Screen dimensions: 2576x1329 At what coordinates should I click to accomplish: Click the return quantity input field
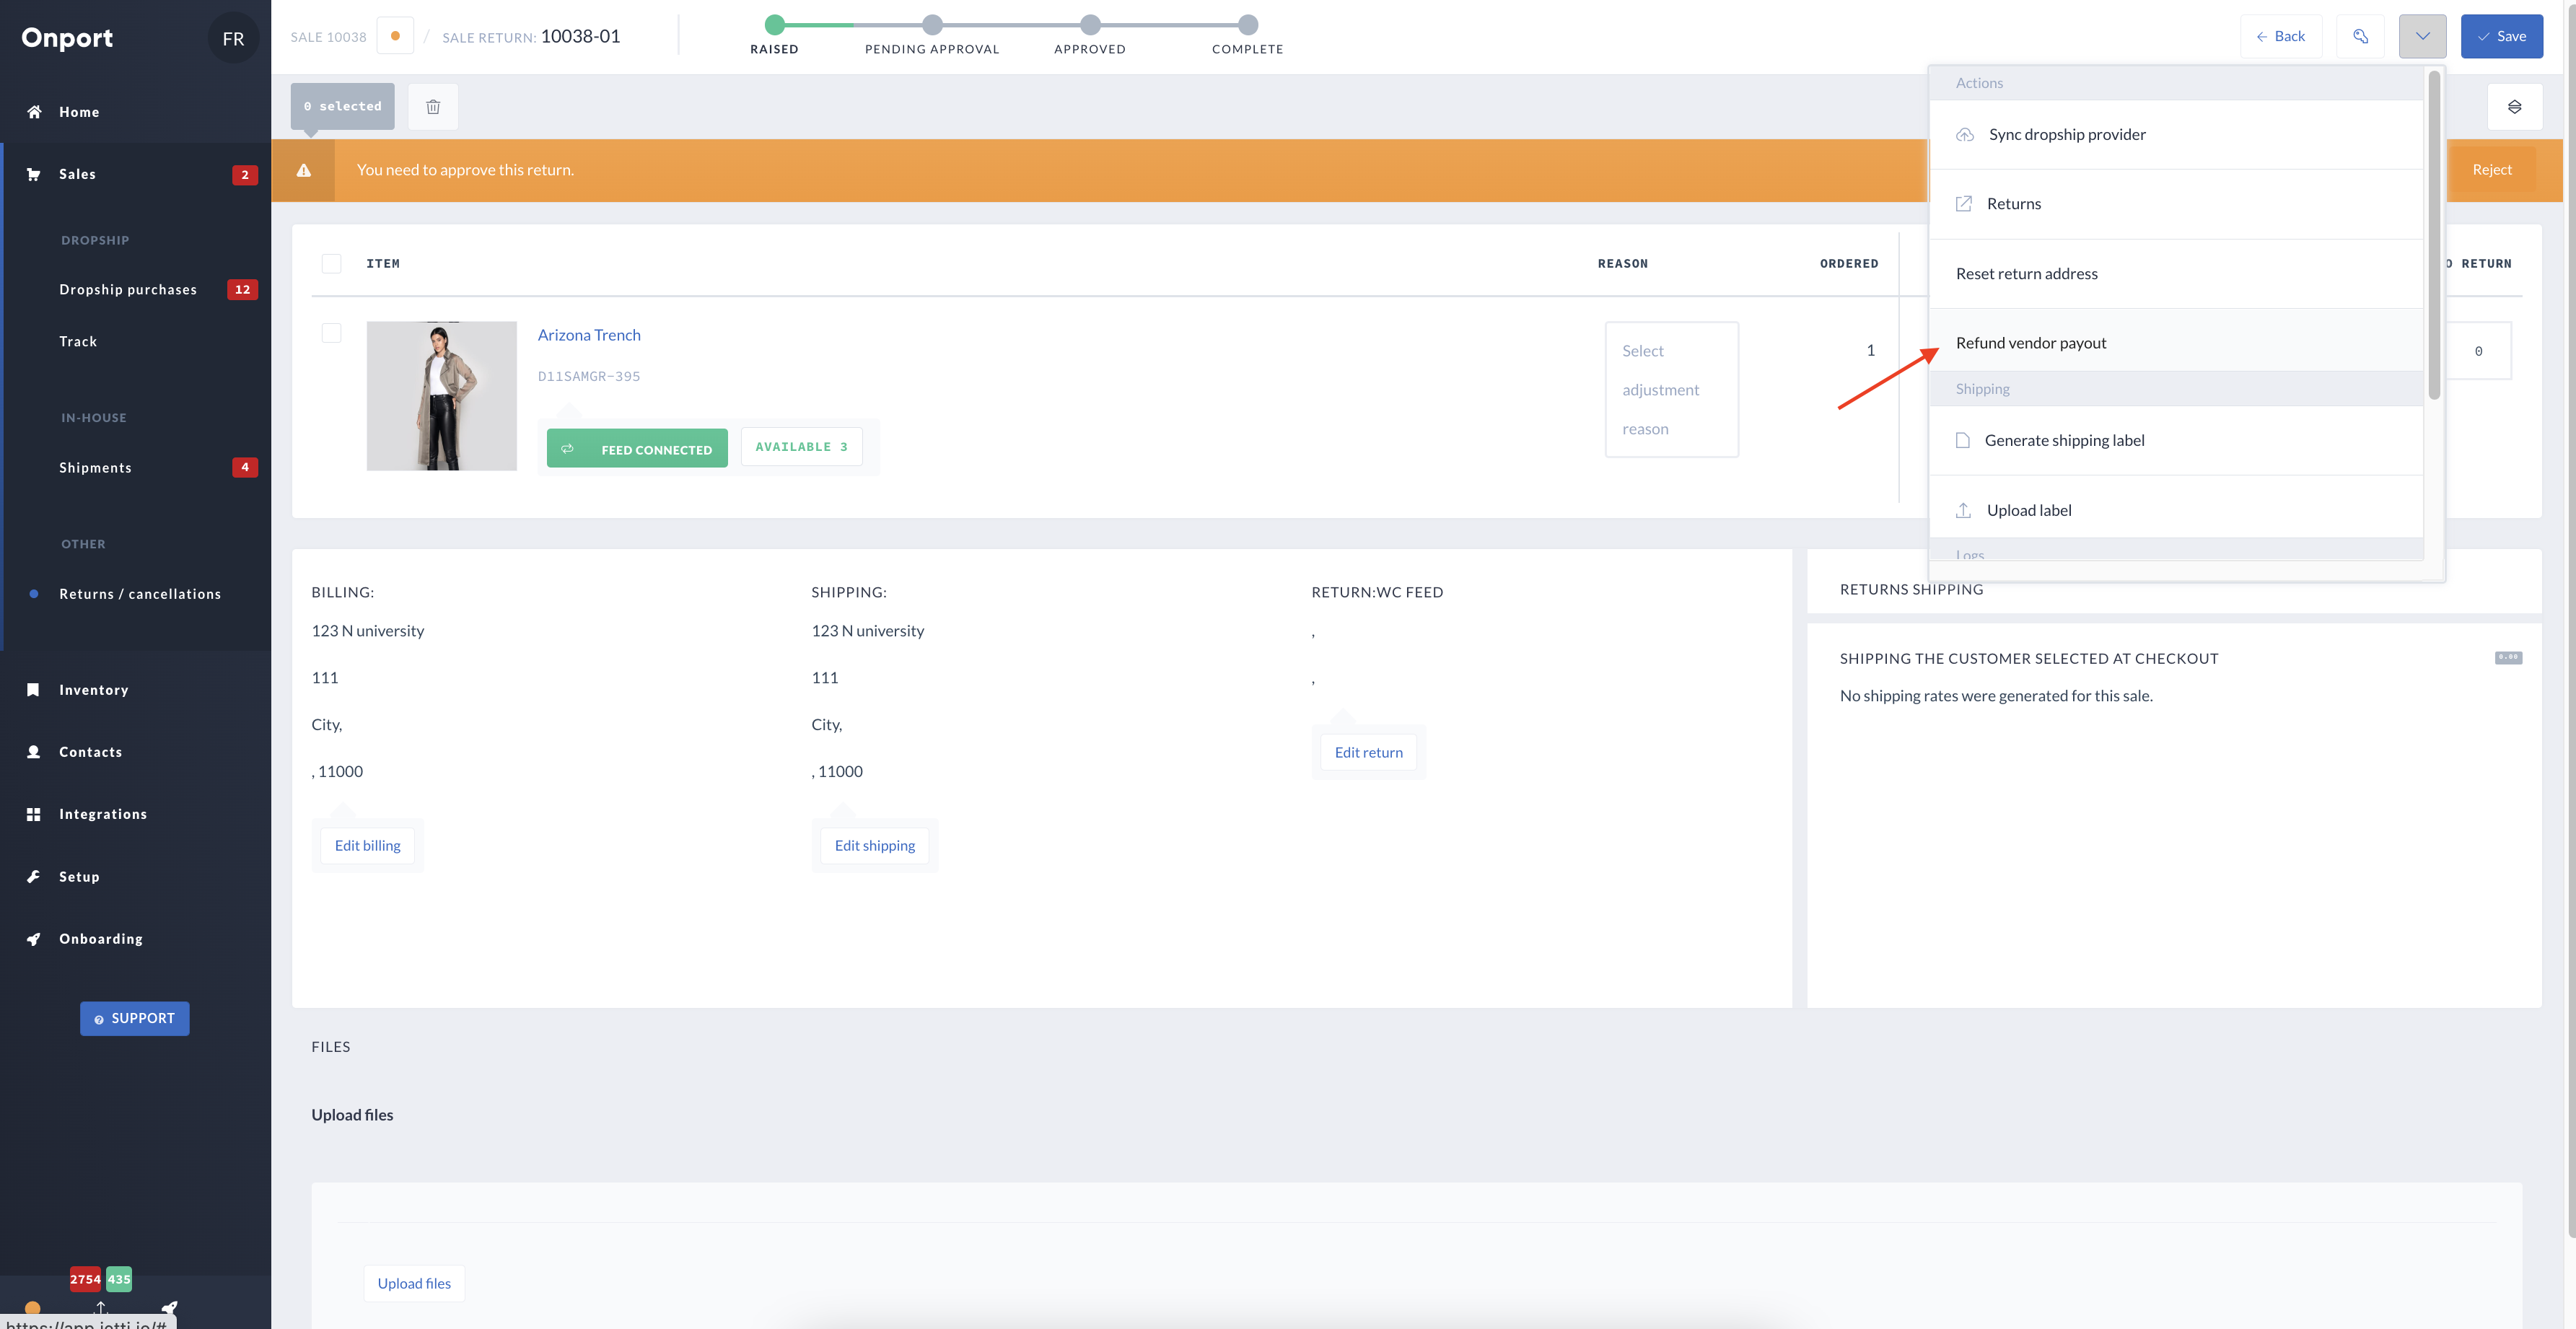point(2478,351)
